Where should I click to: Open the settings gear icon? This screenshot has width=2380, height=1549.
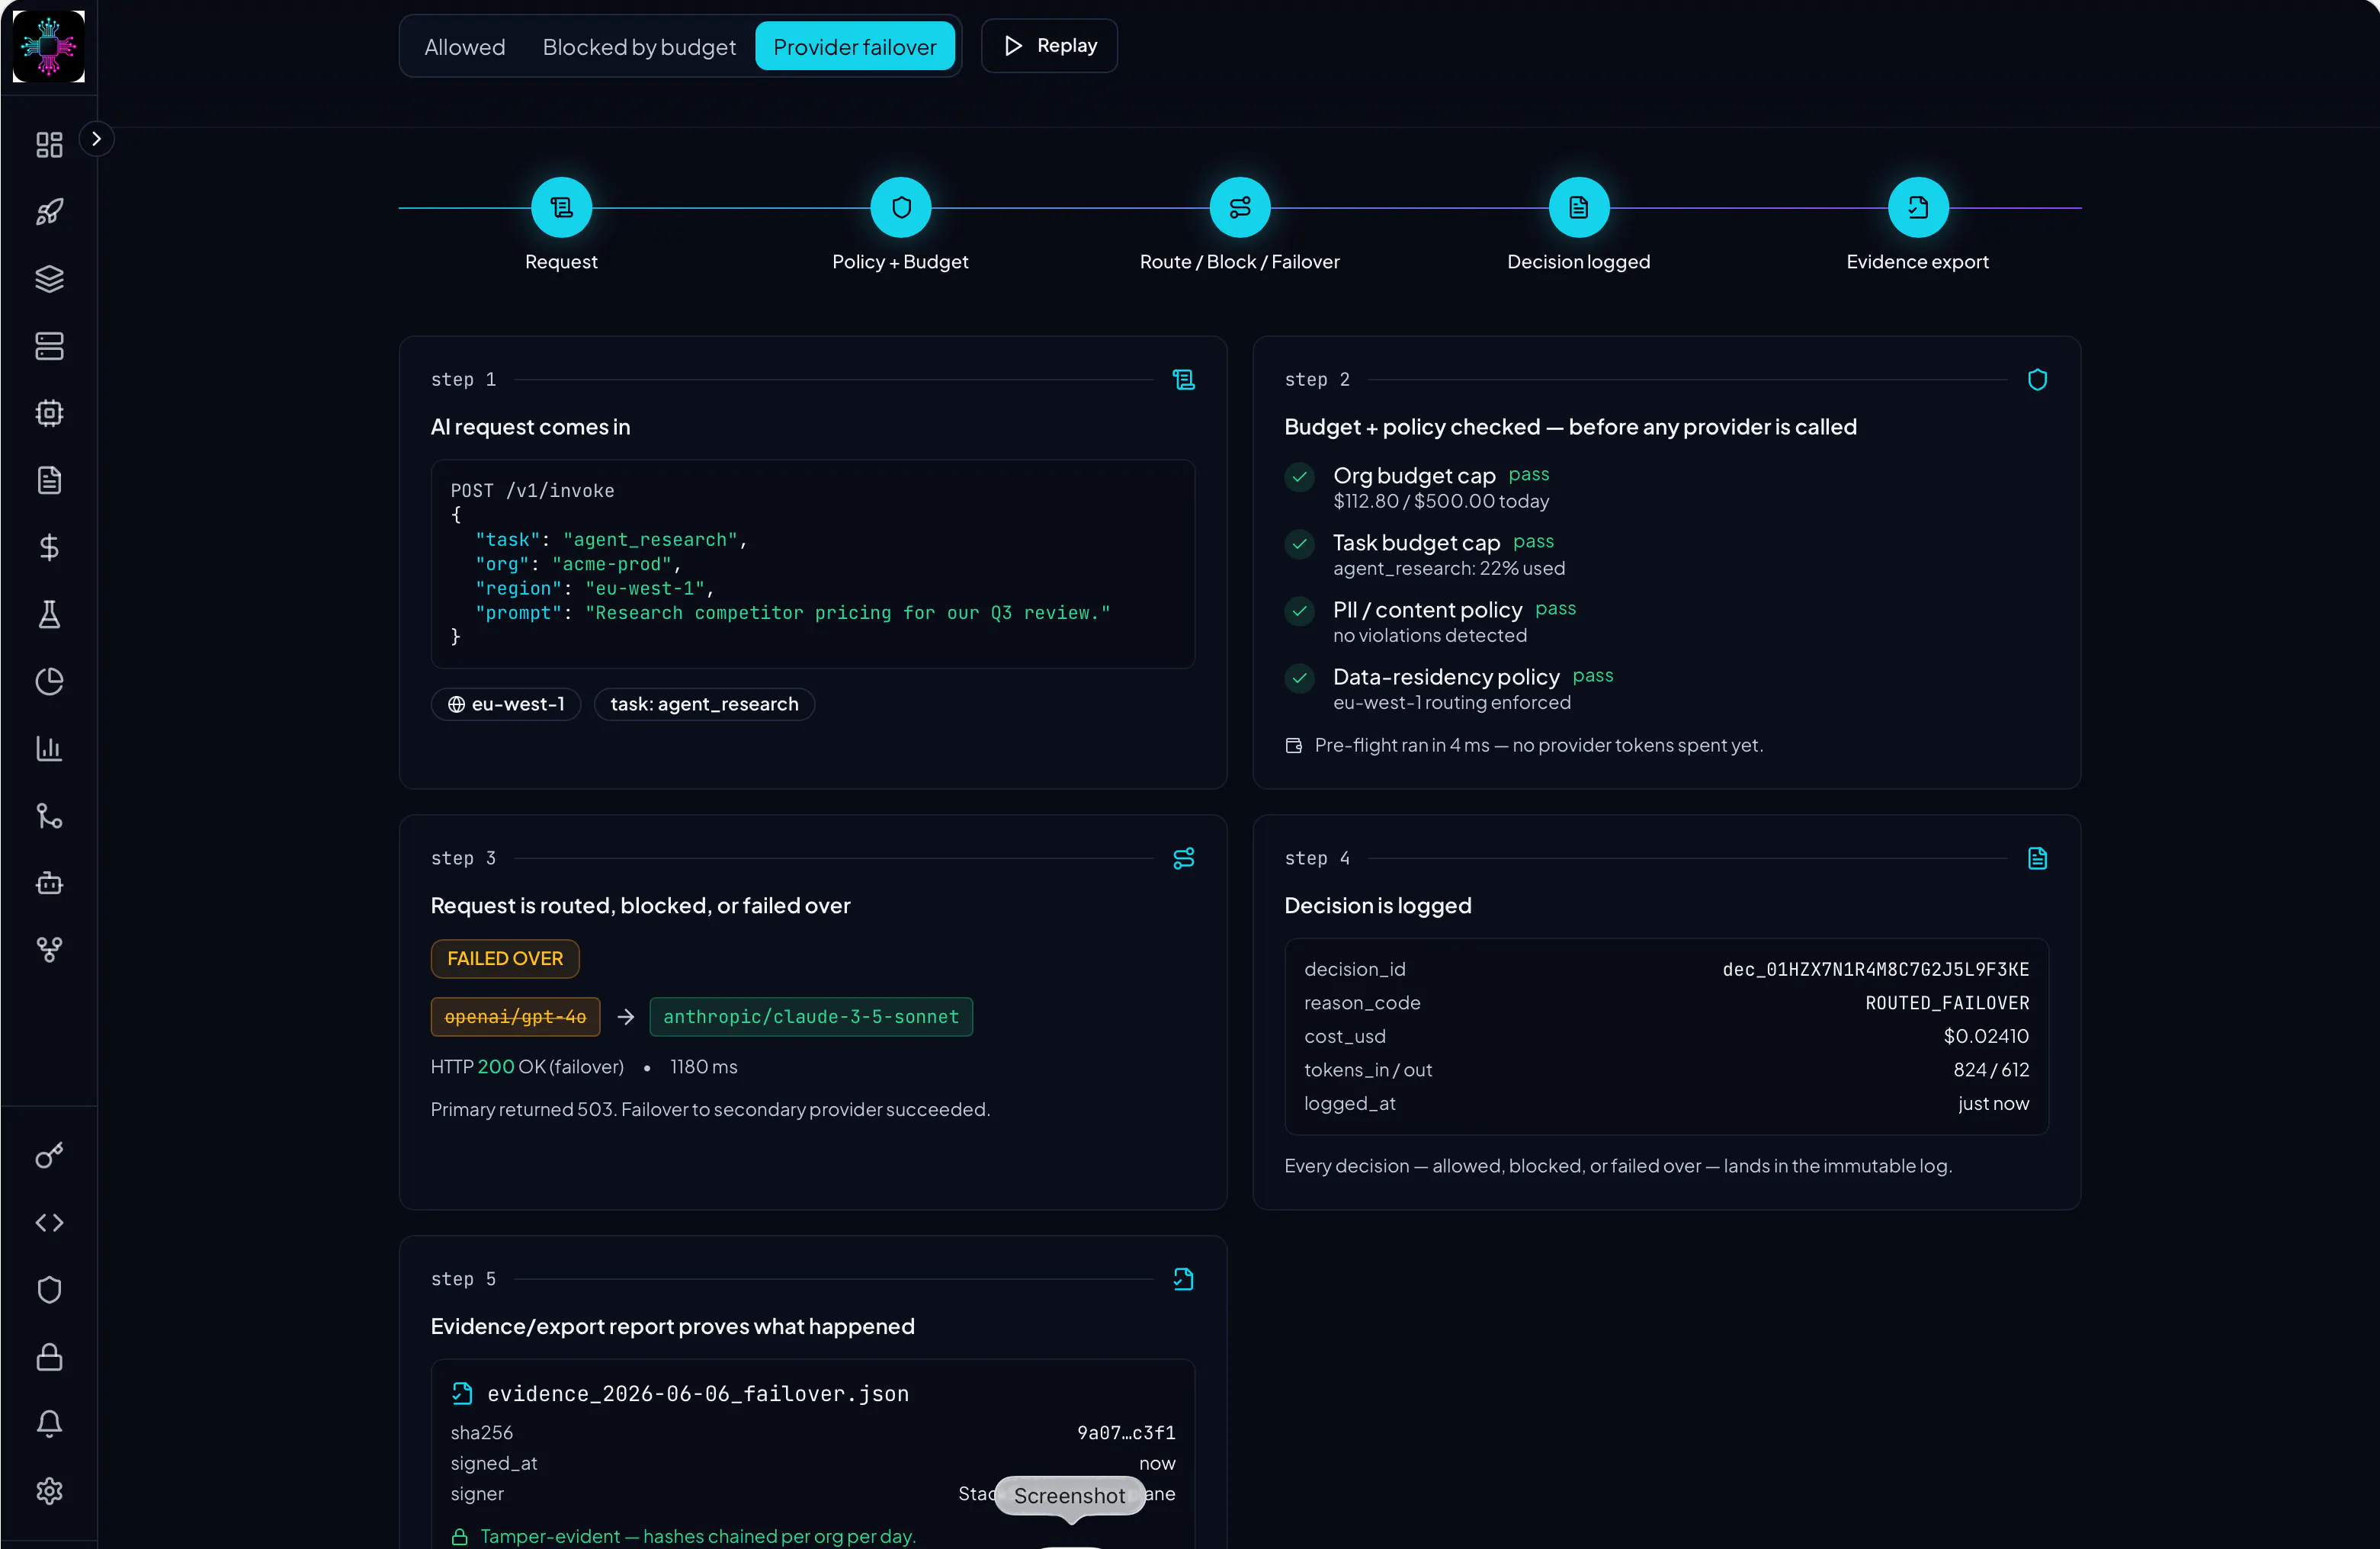[x=49, y=1491]
